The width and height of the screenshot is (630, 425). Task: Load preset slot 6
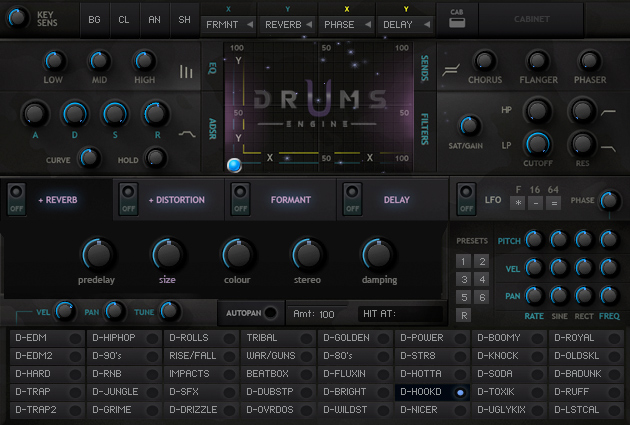[x=482, y=297]
